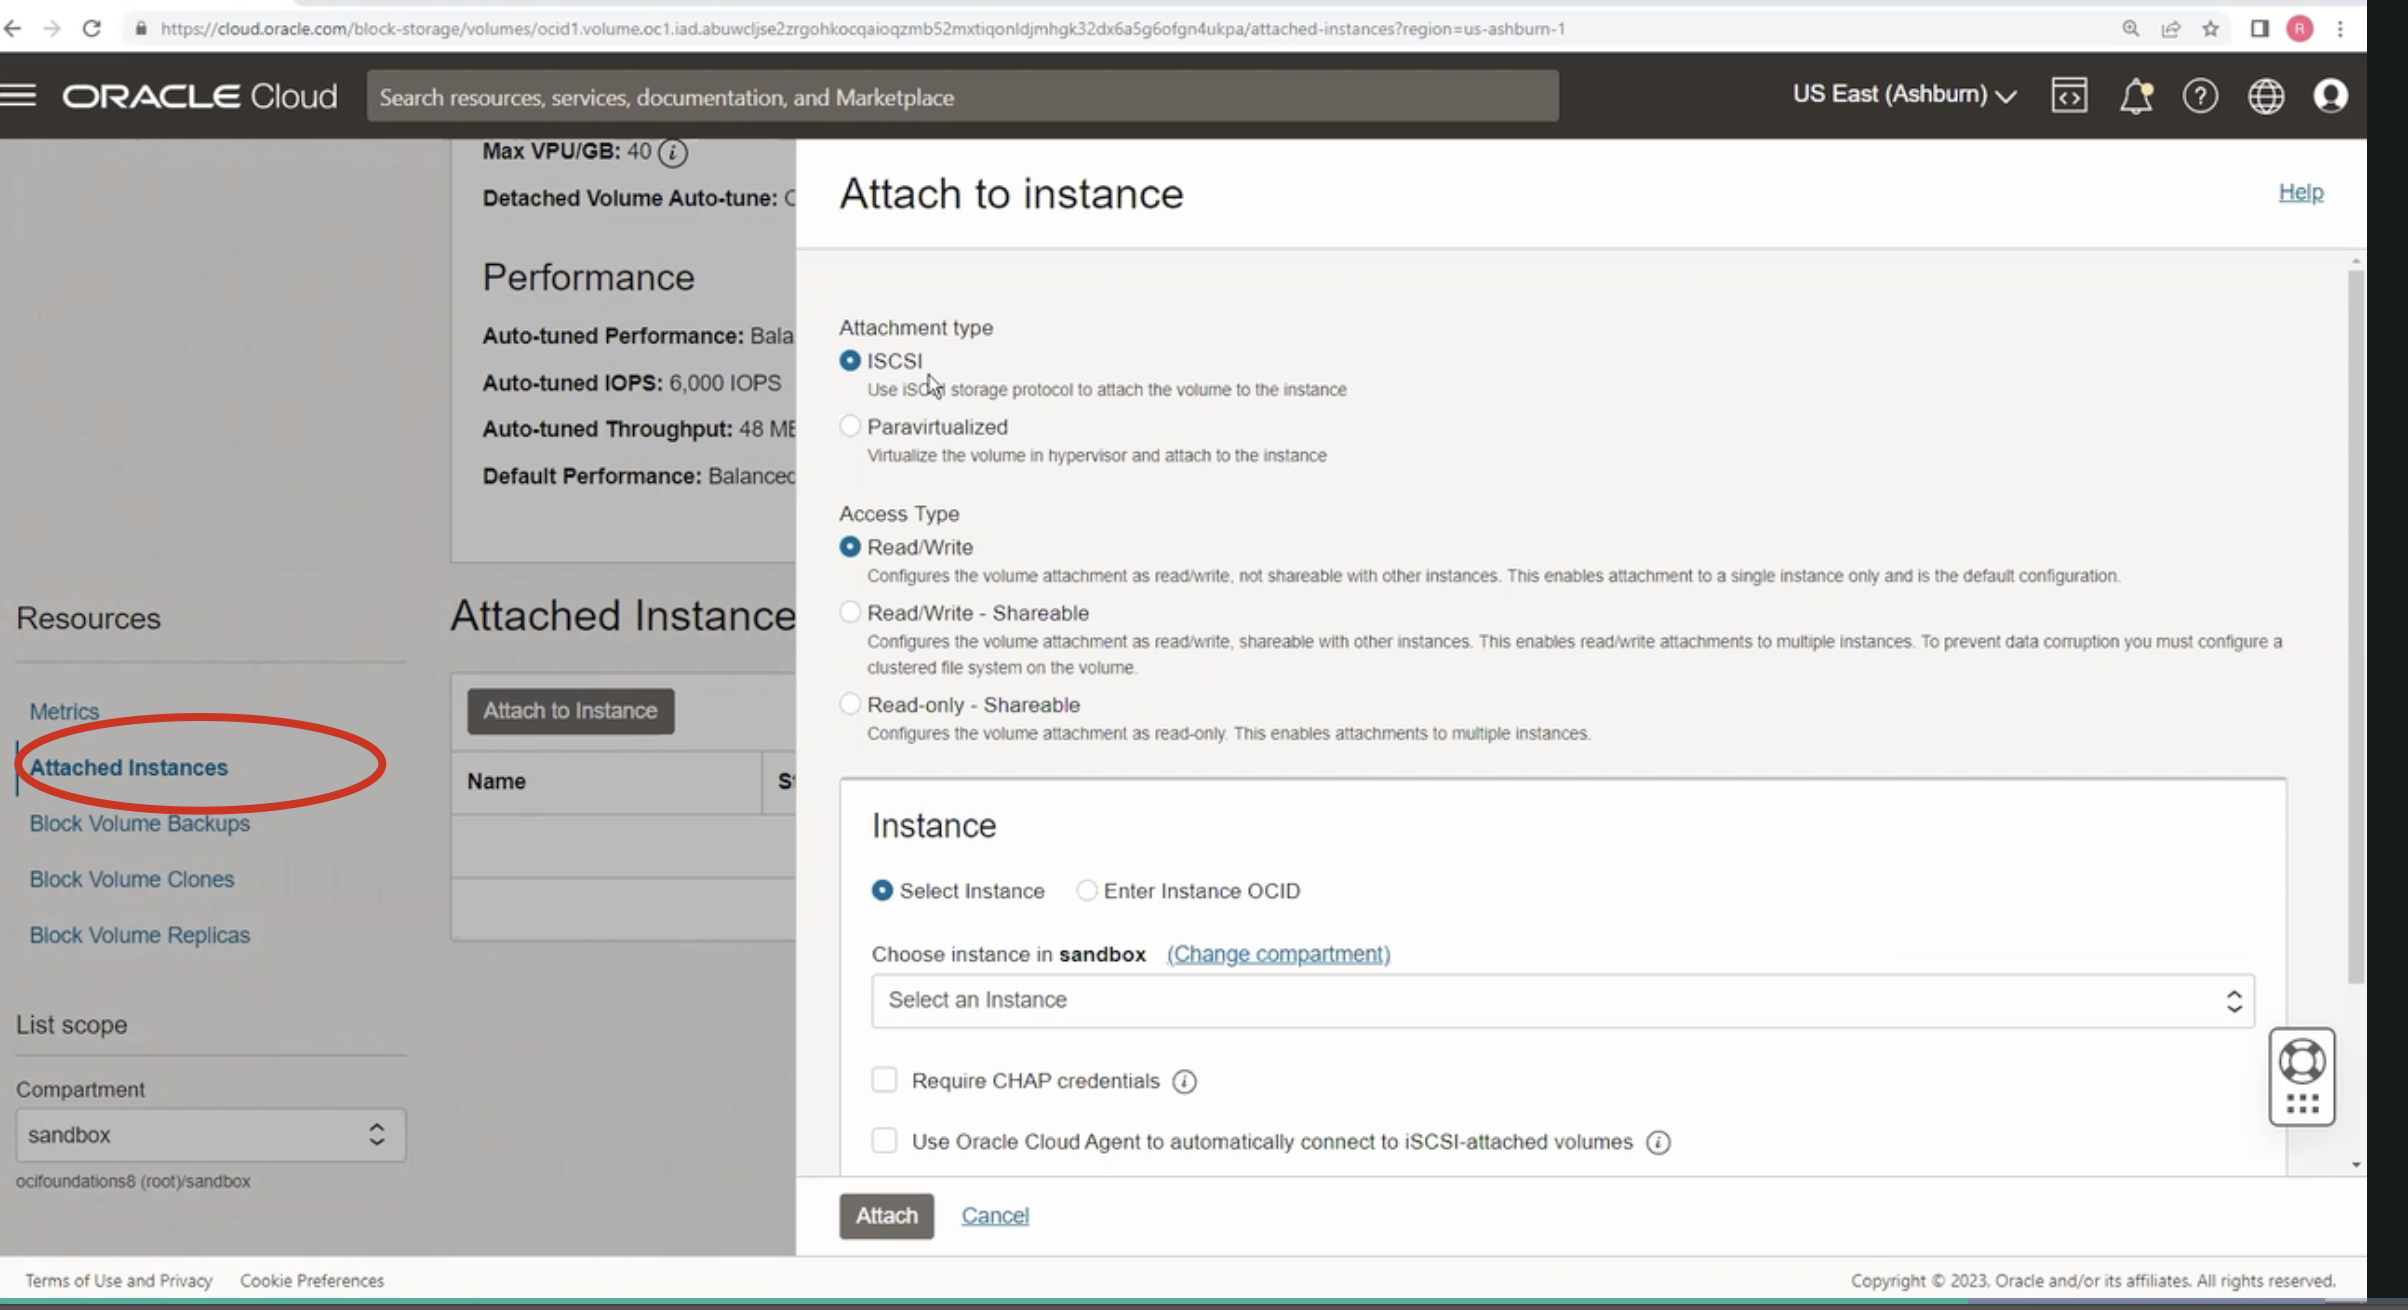Open Cloud Shell developer tools icon
Image resolution: width=2408 pixels, height=1310 pixels.
pyautogui.click(x=2069, y=96)
